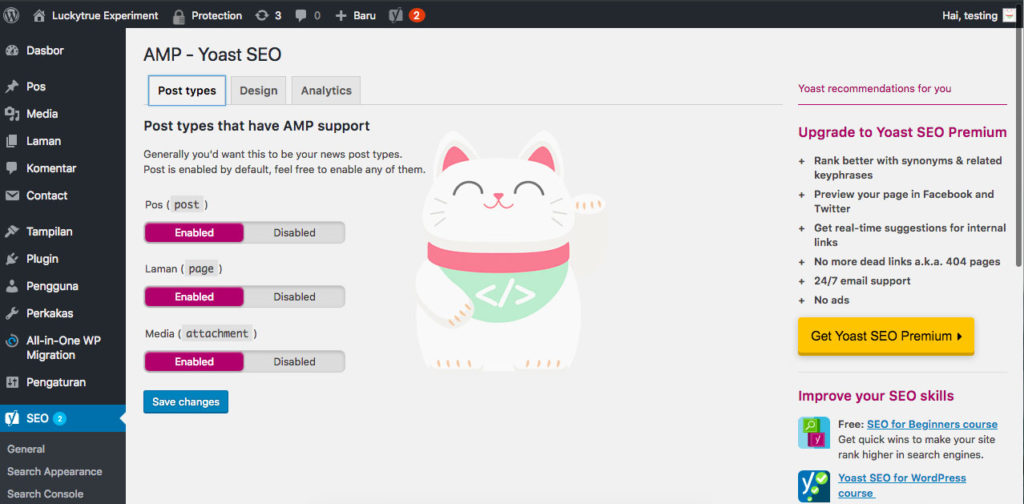Click the attachment code label
Screen dimensions: 1024x504
[217, 334]
